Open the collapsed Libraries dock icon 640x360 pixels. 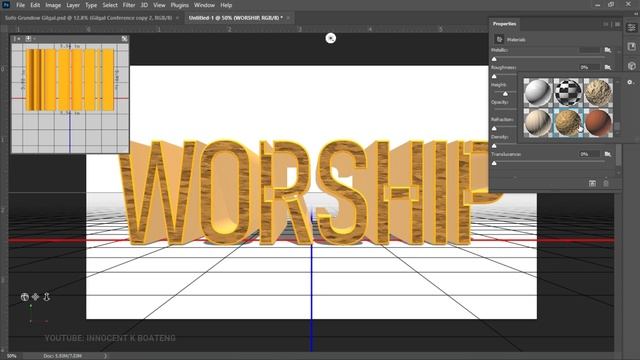pyautogui.click(x=631, y=47)
